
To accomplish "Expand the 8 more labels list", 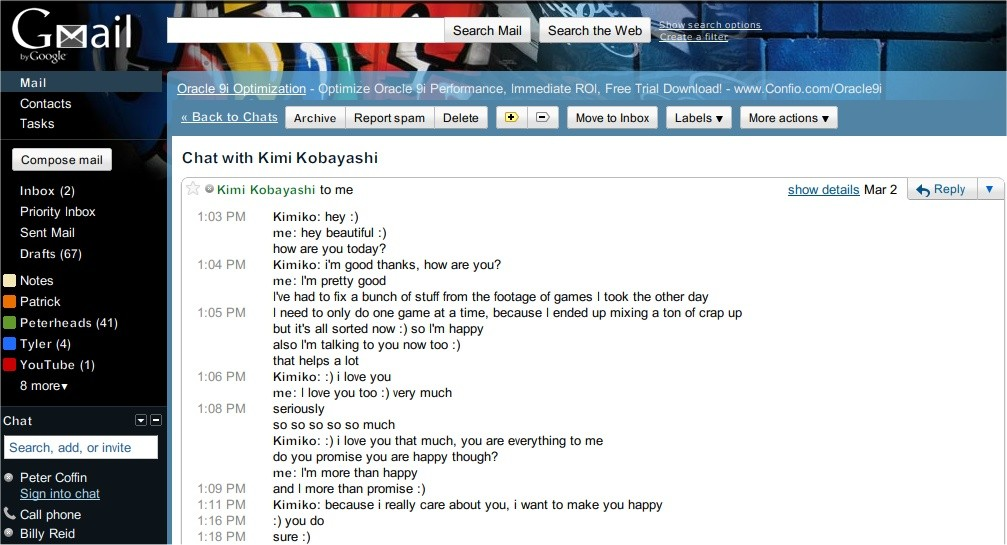I will coord(44,386).
